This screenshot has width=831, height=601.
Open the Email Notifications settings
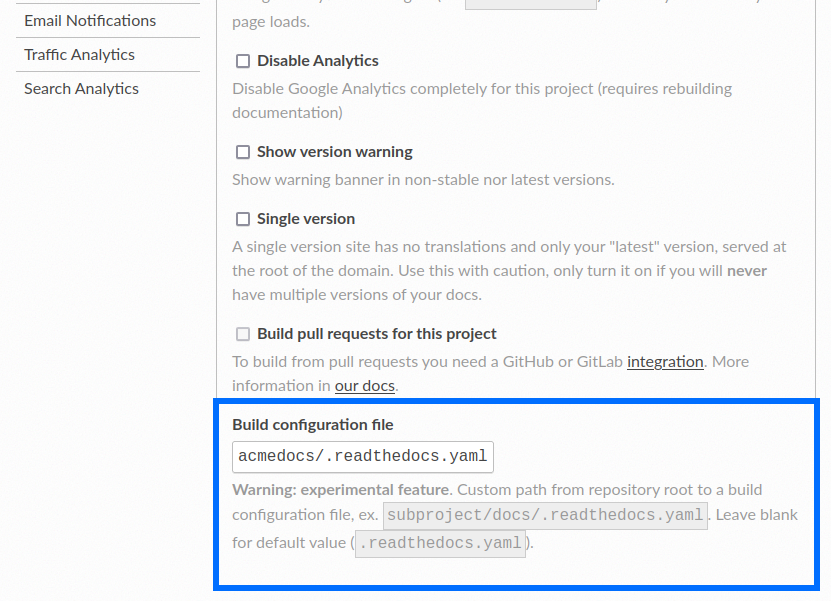tap(88, 20)
